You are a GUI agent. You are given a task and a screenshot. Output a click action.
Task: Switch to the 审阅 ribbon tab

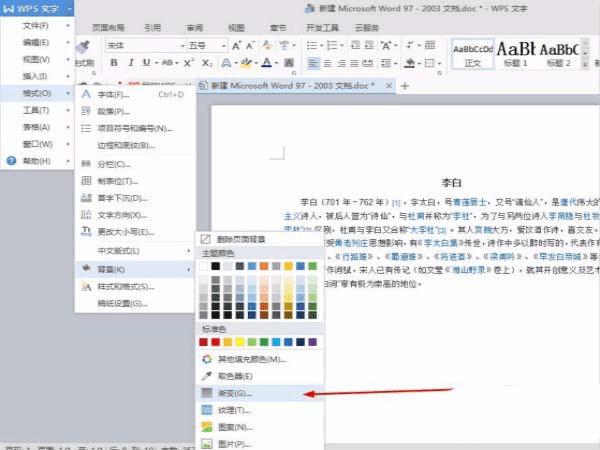click(x=194, y=28)
